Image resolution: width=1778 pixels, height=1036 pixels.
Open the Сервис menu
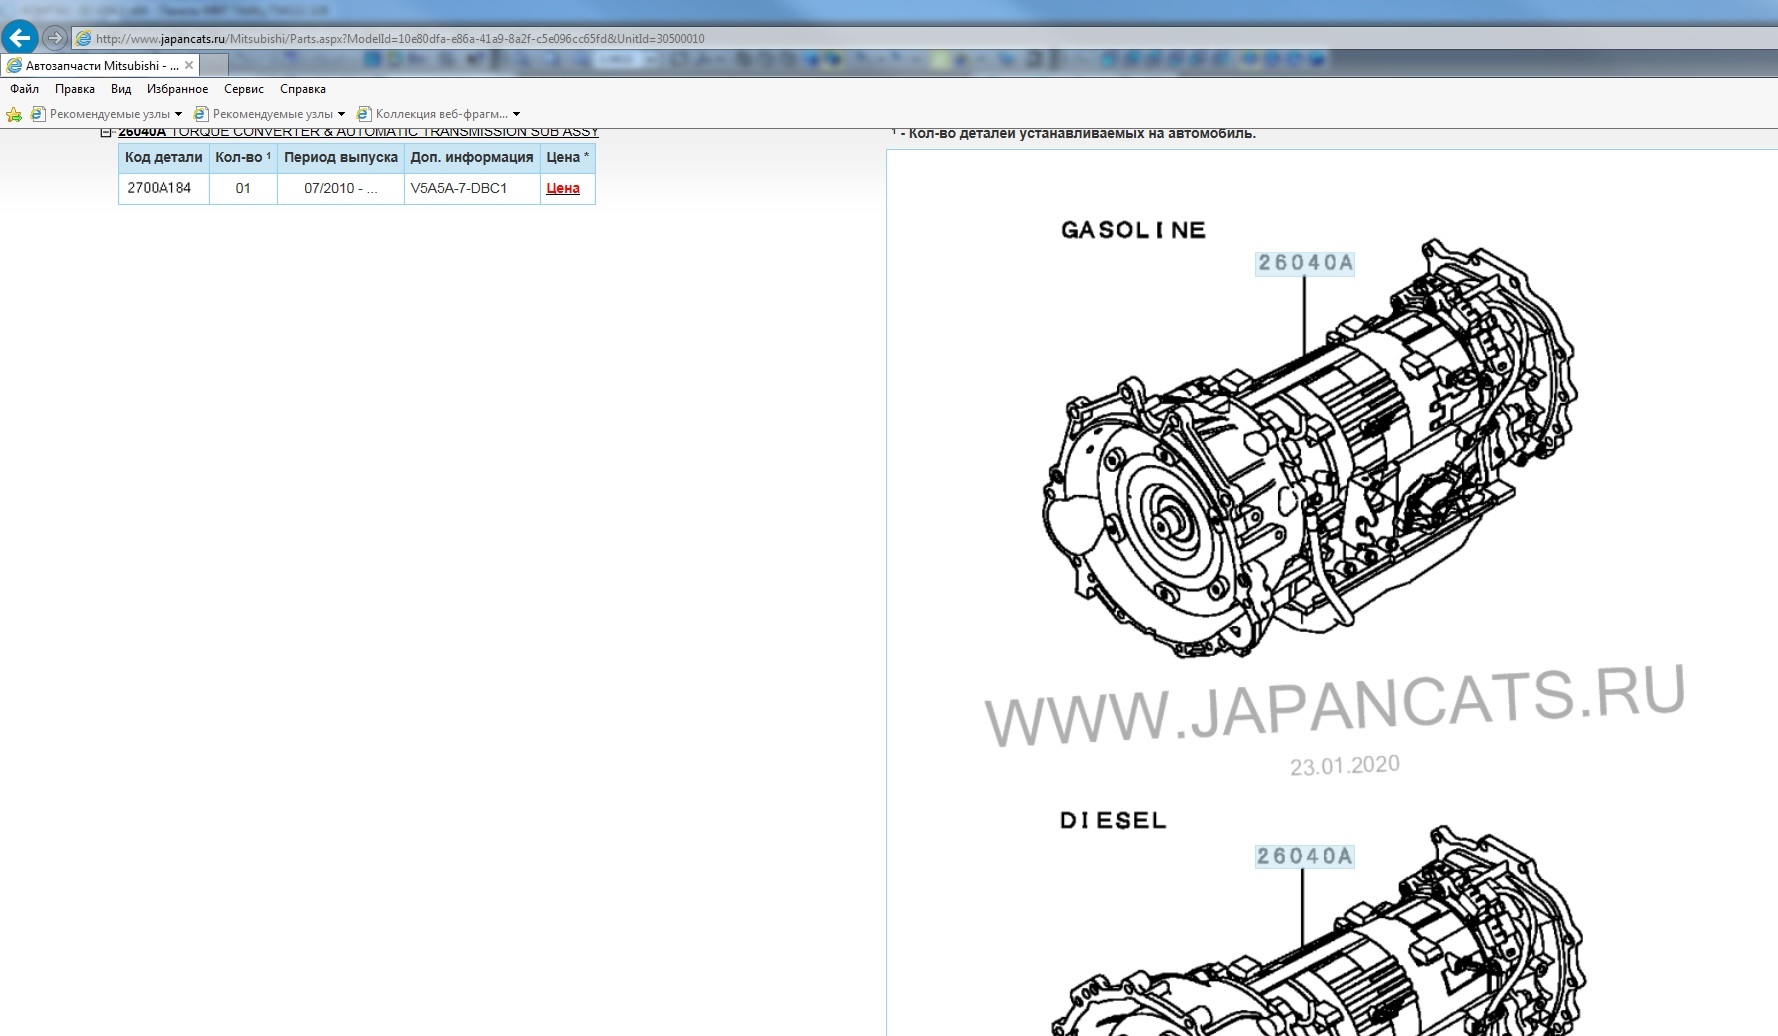[244, 89]
